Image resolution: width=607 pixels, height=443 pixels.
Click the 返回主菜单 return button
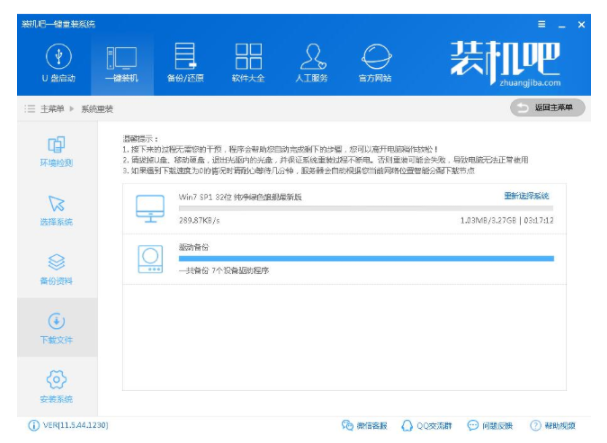pos(548,107)
